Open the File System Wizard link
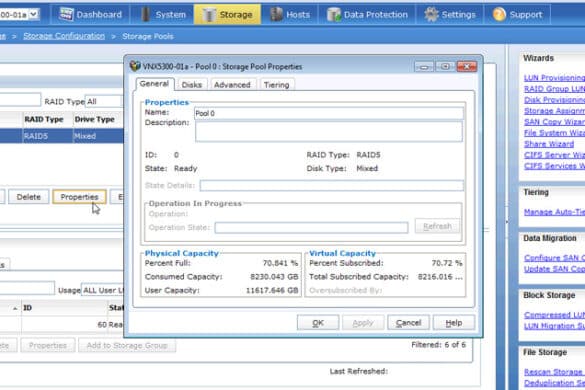Viewport: 585px width, 390px height. click(554, 133)
